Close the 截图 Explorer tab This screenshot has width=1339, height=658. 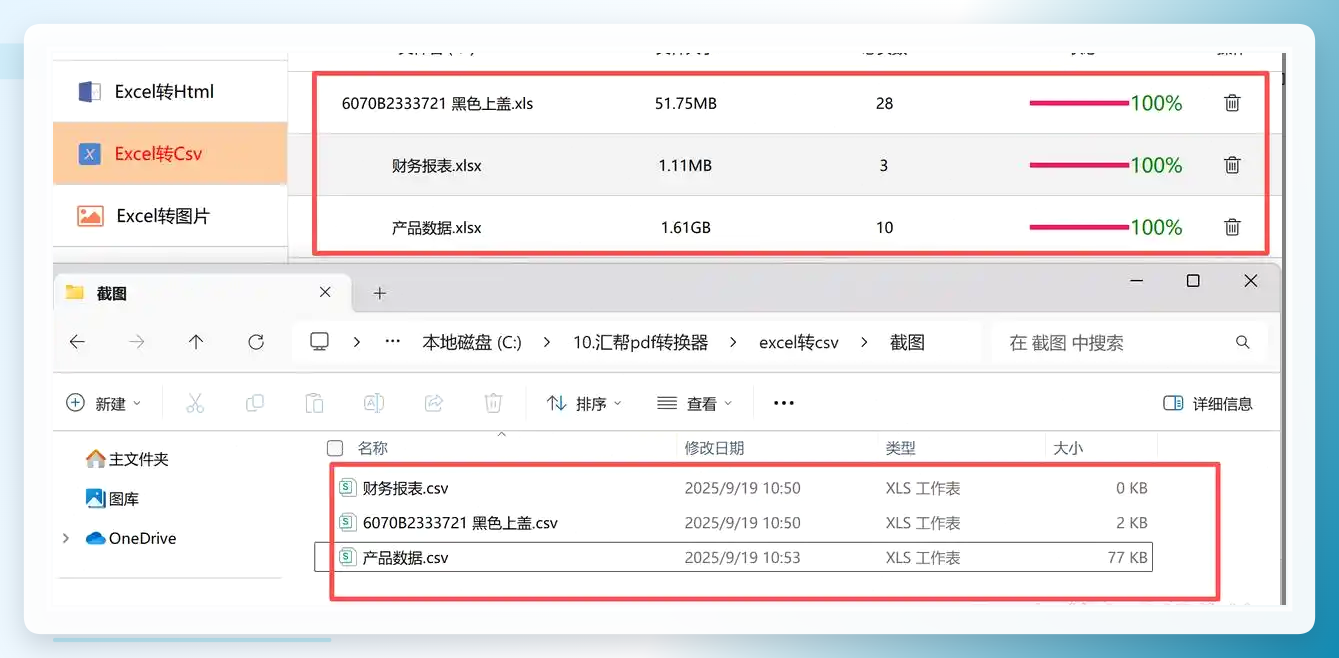click(325, 292)
